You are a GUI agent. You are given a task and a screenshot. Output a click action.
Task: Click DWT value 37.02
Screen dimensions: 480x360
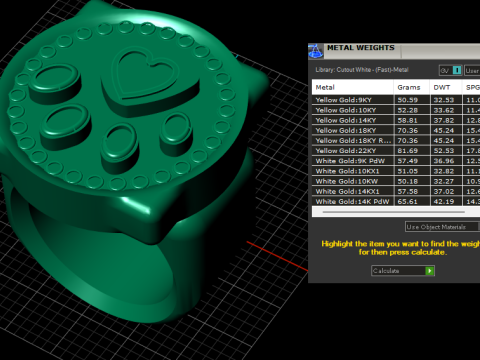(444, 191)
